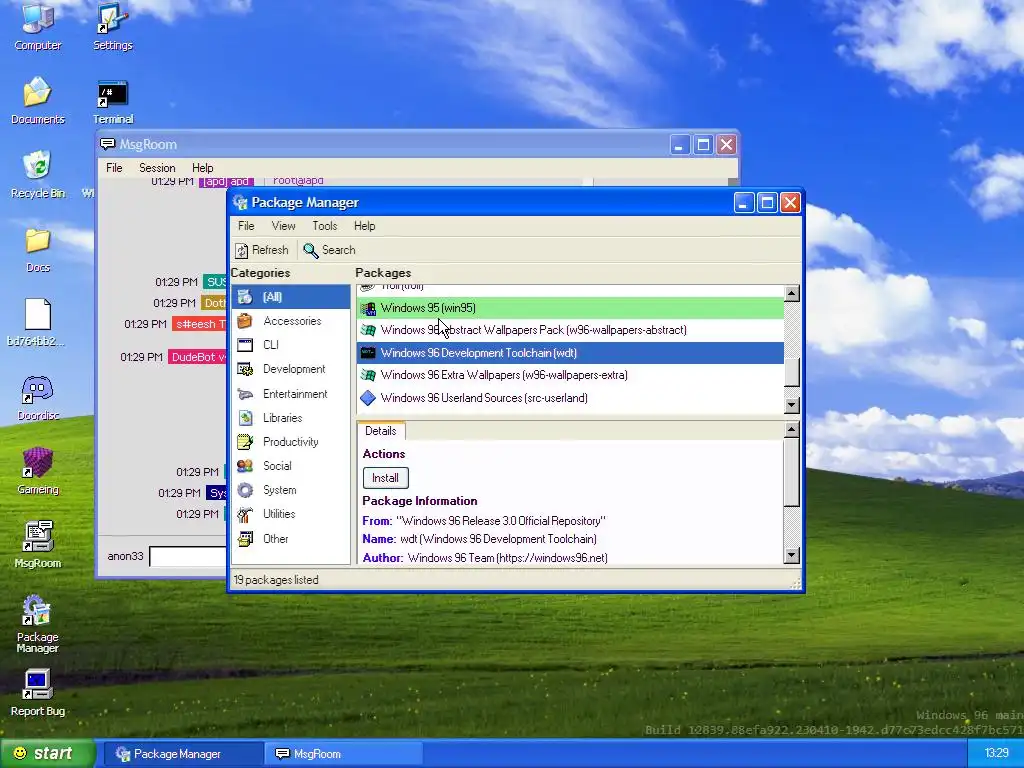Image resolution: width=1024 pixels, height=768 pixels.
Task: Select the Social category
Action: (291, 466)
